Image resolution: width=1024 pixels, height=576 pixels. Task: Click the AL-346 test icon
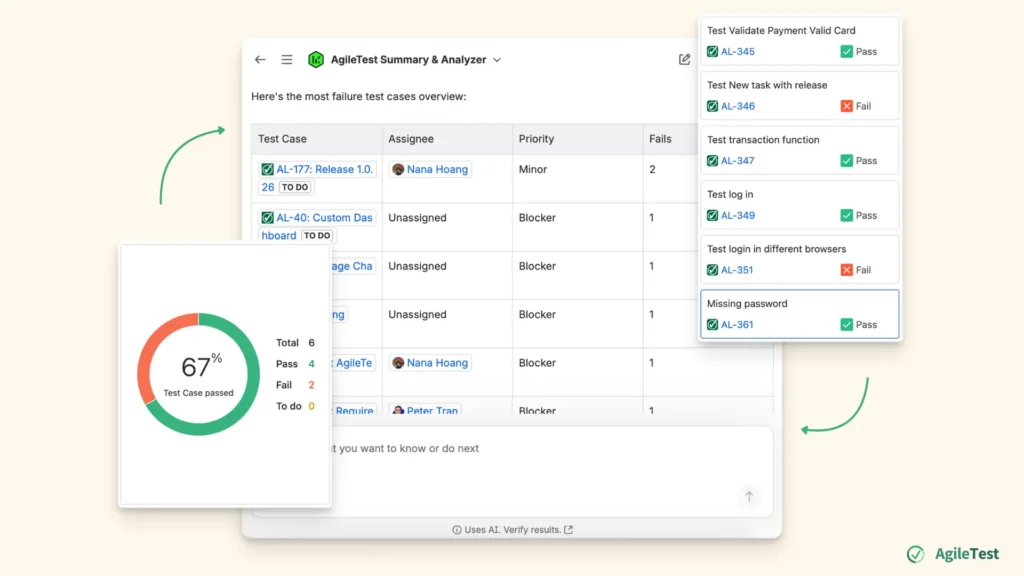click(712, 106)
